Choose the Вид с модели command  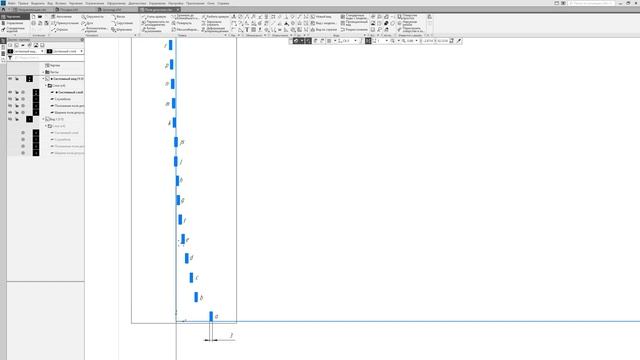(323, 23)
